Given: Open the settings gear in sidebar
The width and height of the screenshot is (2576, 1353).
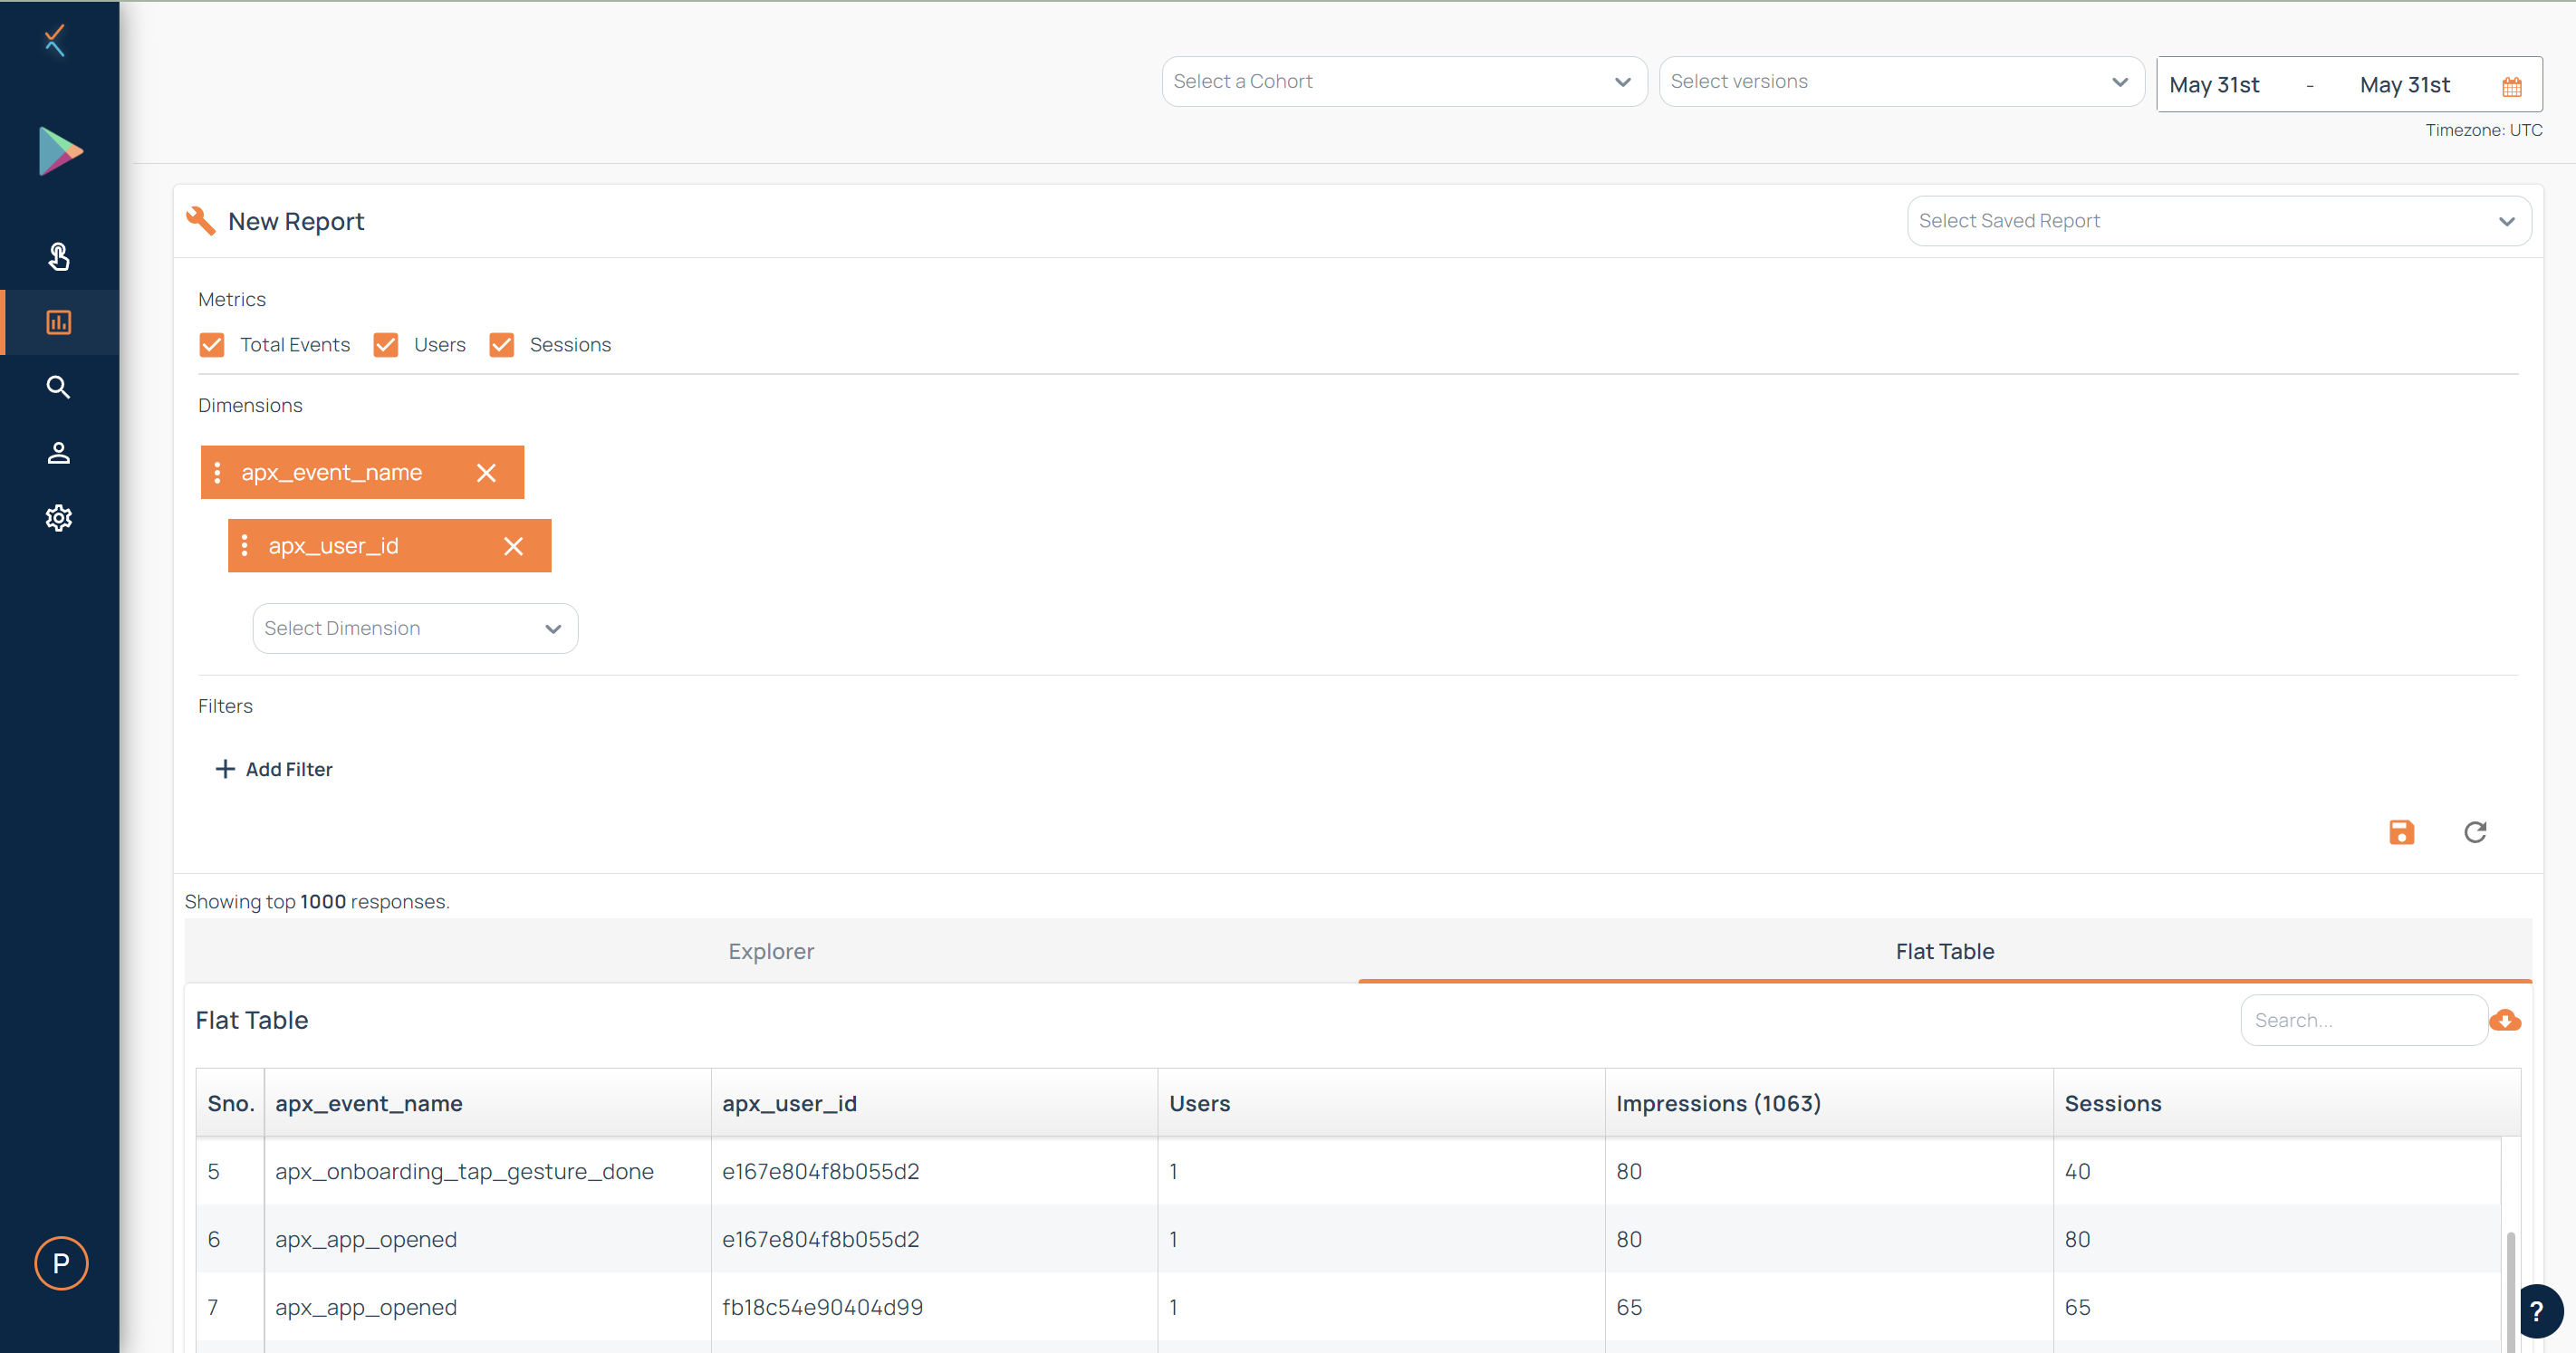Looking at the screenshot, I should [58, 518].
